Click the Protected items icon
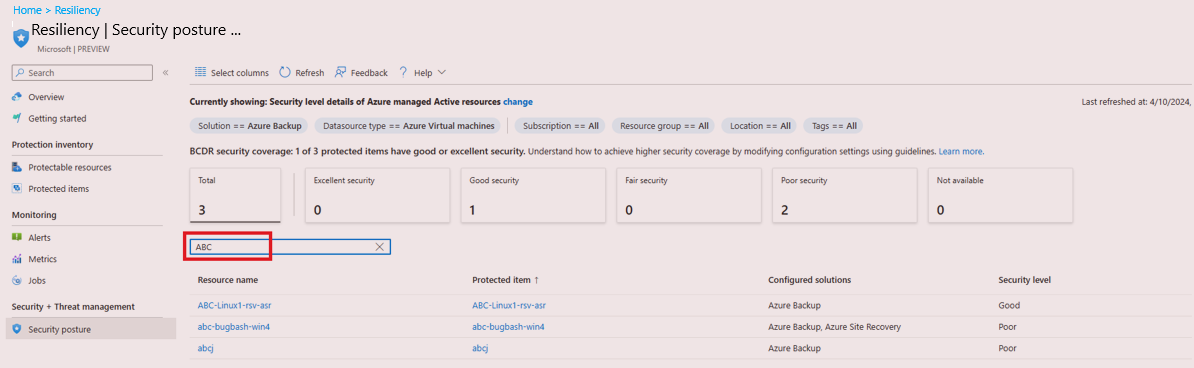The width and height of the screenshot is (1194, 368). (x=18, y=188)
